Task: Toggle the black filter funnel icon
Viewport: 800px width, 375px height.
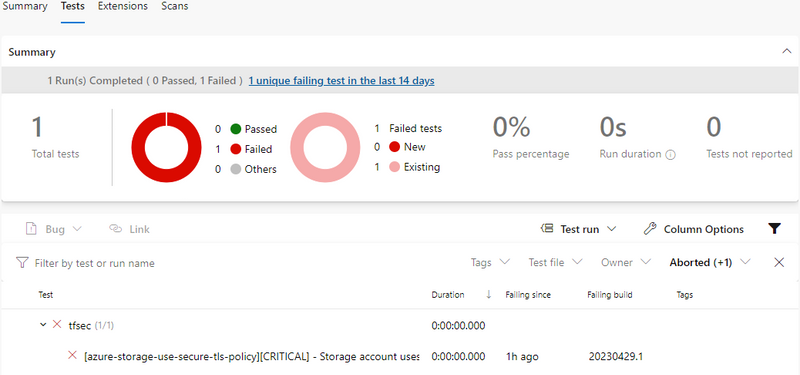Action: [x=774, y=229]
